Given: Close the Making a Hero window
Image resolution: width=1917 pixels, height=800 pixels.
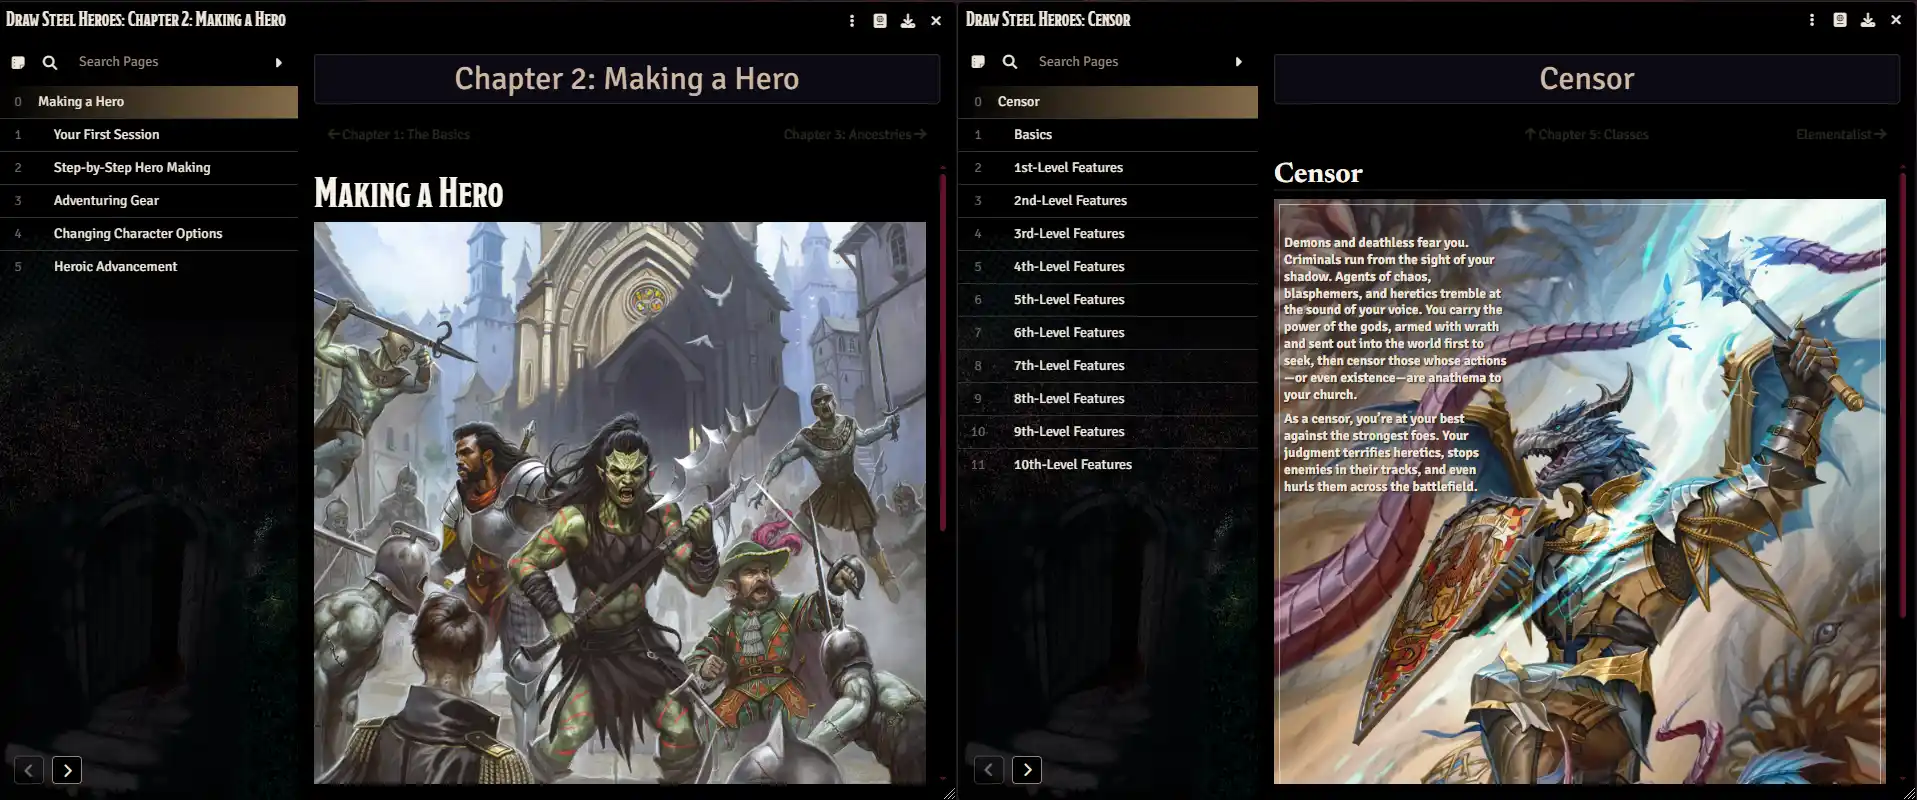Looking at the screenshot, I should [x=936, y=20].
